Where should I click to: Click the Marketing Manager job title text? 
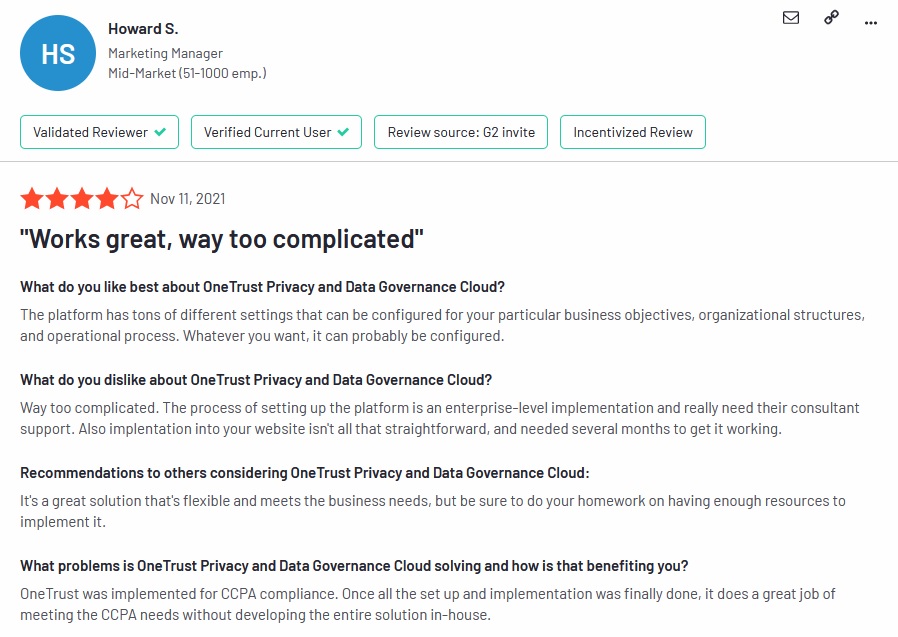166,53
